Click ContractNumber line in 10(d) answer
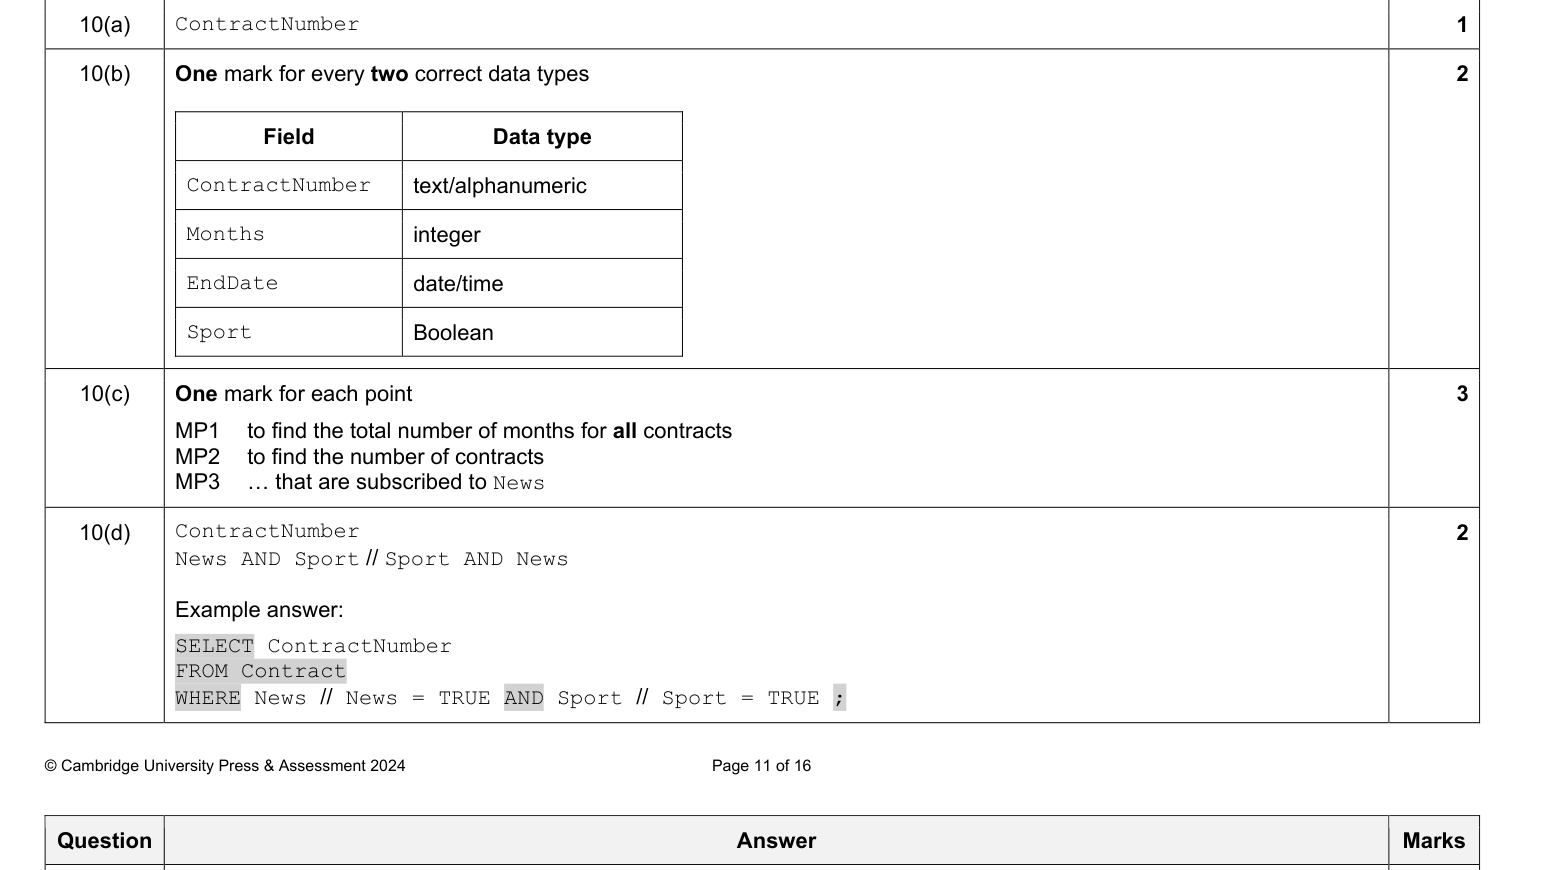 click(267, 531)
